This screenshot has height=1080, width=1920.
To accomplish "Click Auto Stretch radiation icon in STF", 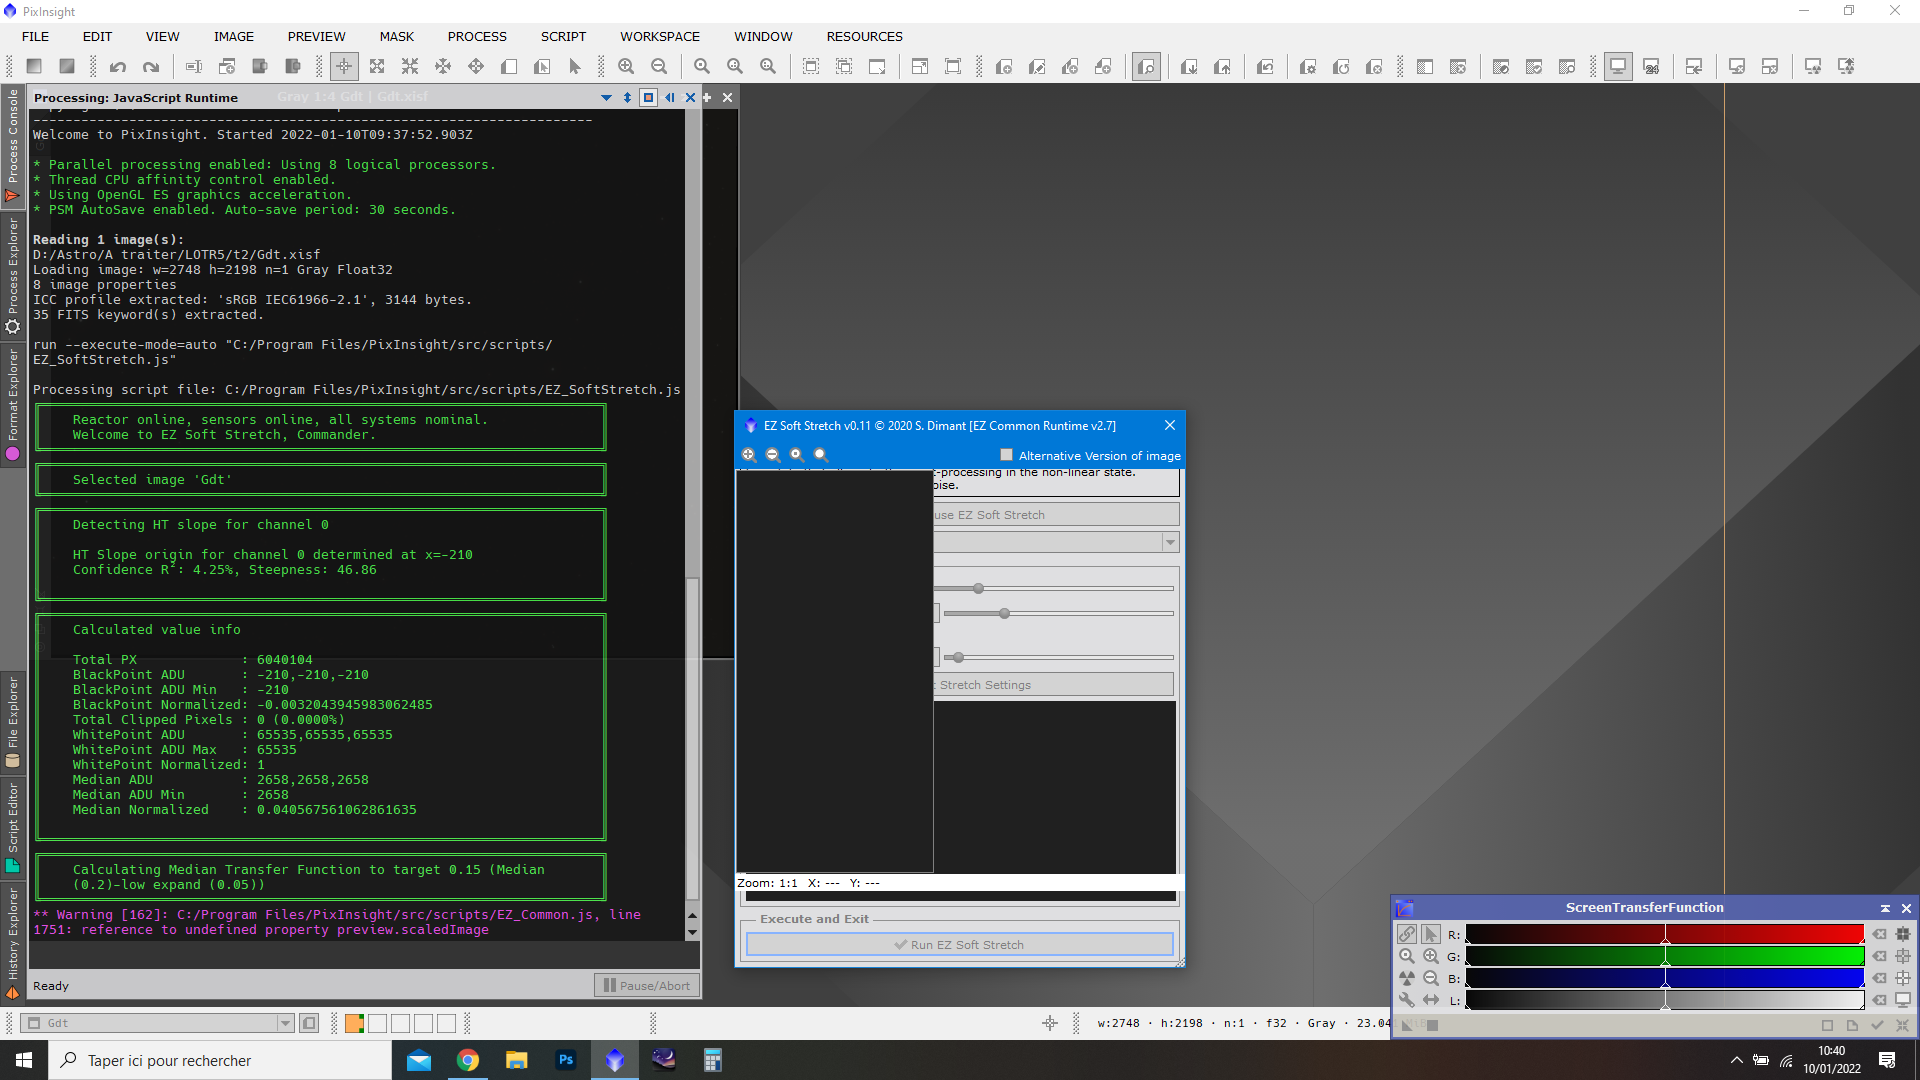I will coord(1407,978).
